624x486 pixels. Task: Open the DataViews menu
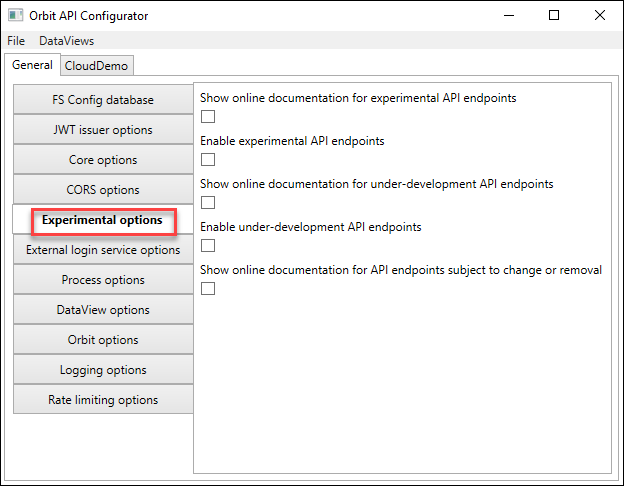pyautogui.click(x=66, y=41)
